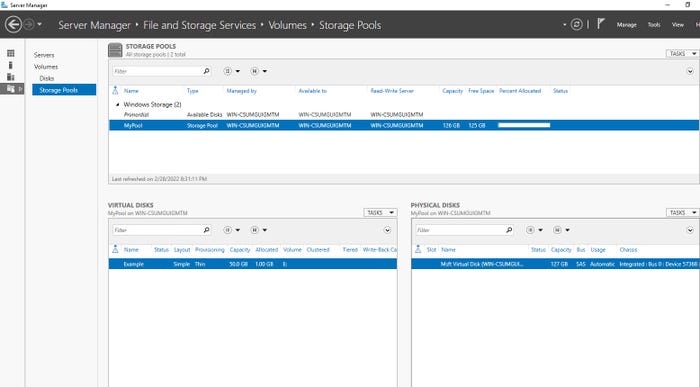
Task: Open Storage Pools TASKS dropdown
Action: pos(682,54)
